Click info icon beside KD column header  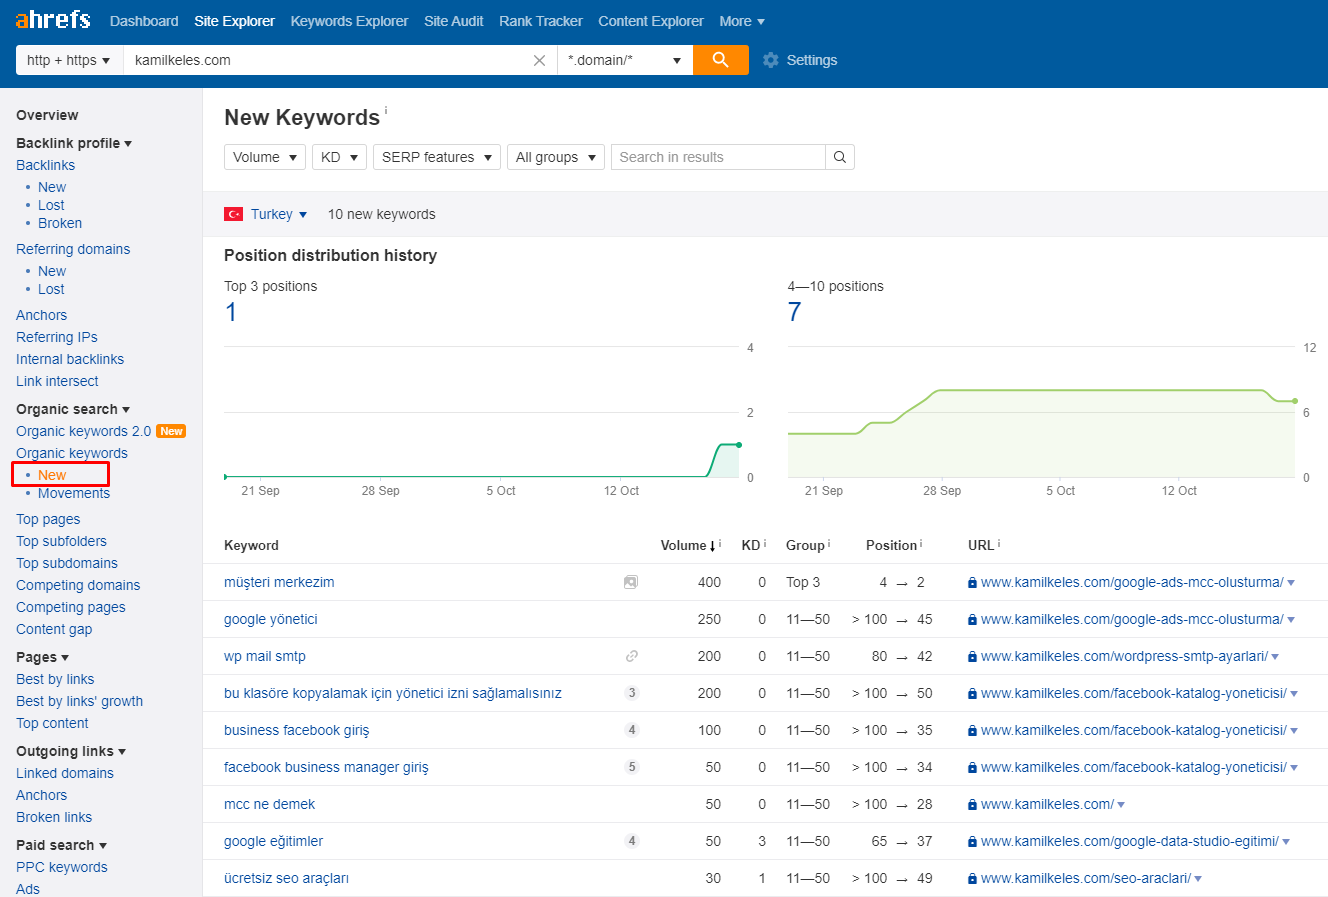765,544
